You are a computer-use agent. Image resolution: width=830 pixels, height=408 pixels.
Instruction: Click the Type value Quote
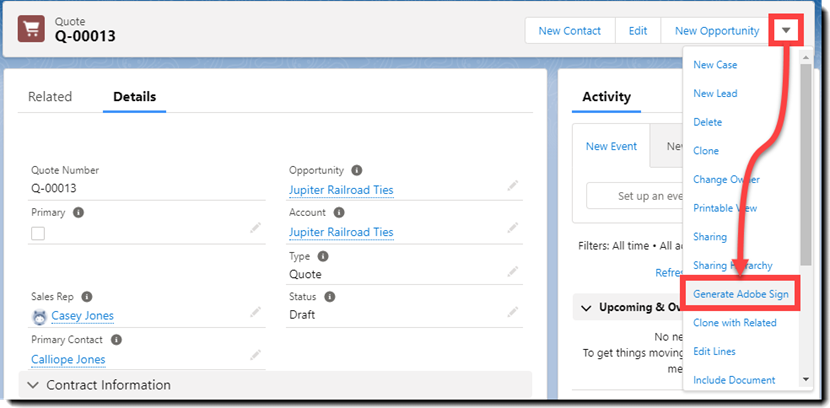(x=305, y=274)
